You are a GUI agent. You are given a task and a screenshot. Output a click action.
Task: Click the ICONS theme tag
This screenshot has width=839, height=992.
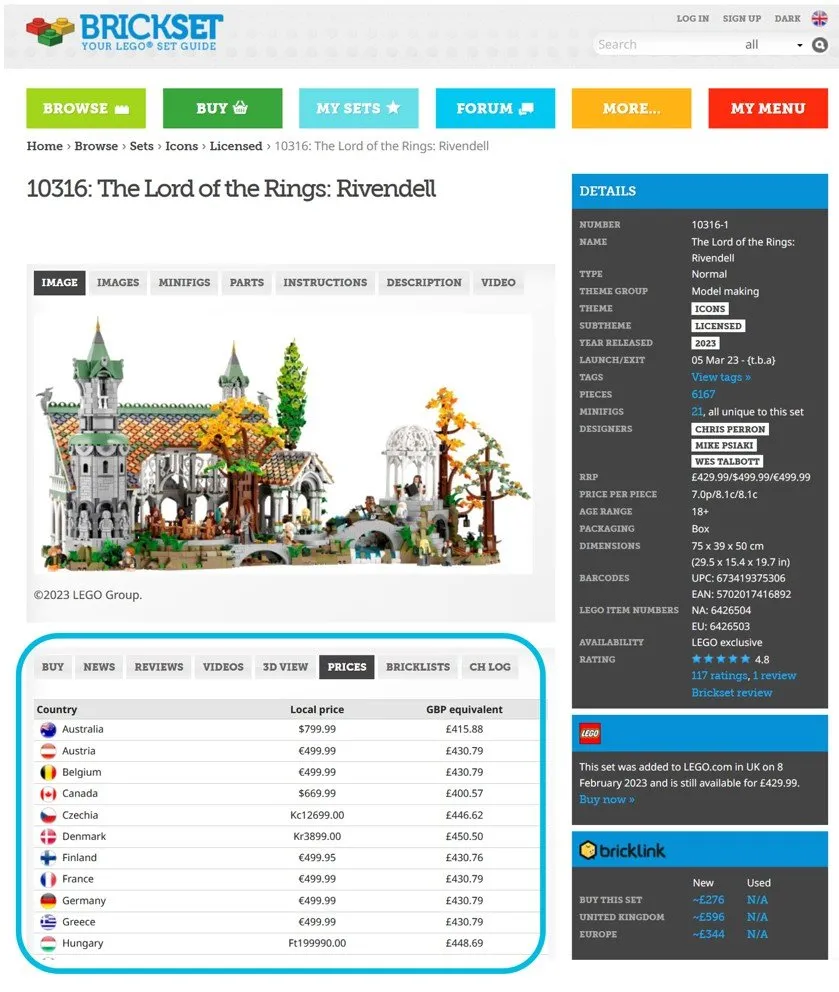710,309
